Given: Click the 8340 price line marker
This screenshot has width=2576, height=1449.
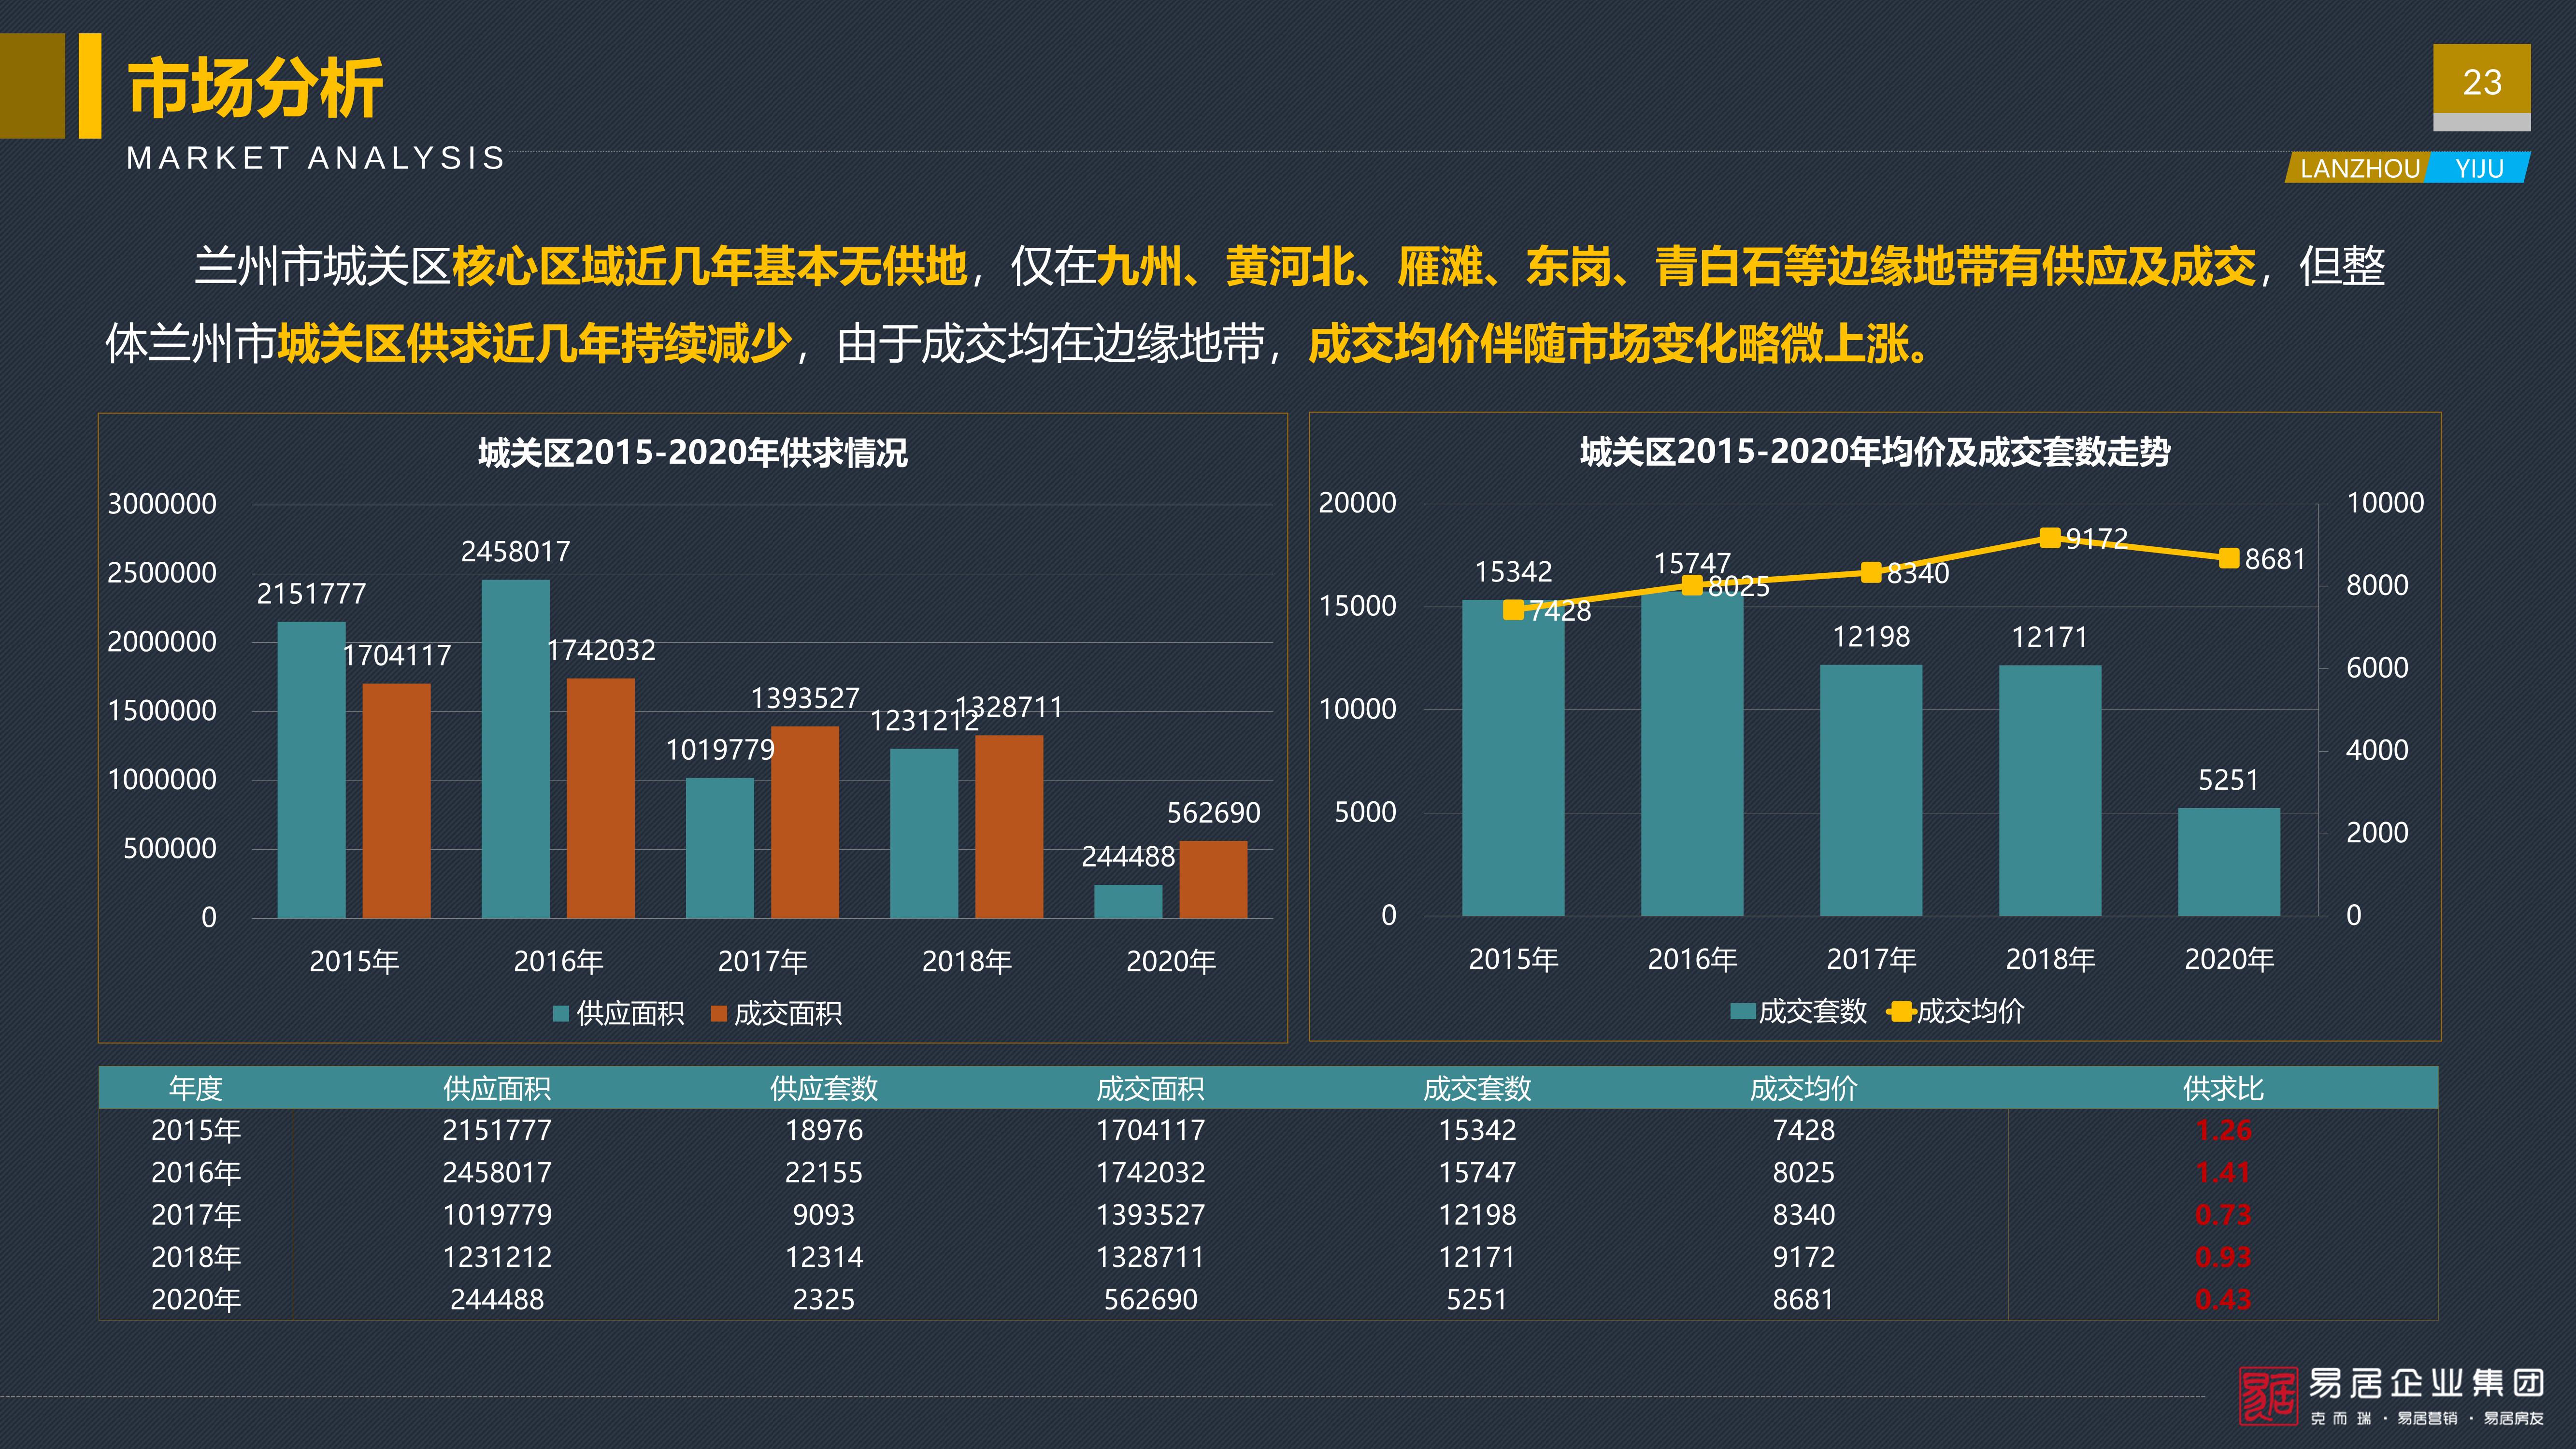Looking at the screenshot, I should coord(1871,572).
